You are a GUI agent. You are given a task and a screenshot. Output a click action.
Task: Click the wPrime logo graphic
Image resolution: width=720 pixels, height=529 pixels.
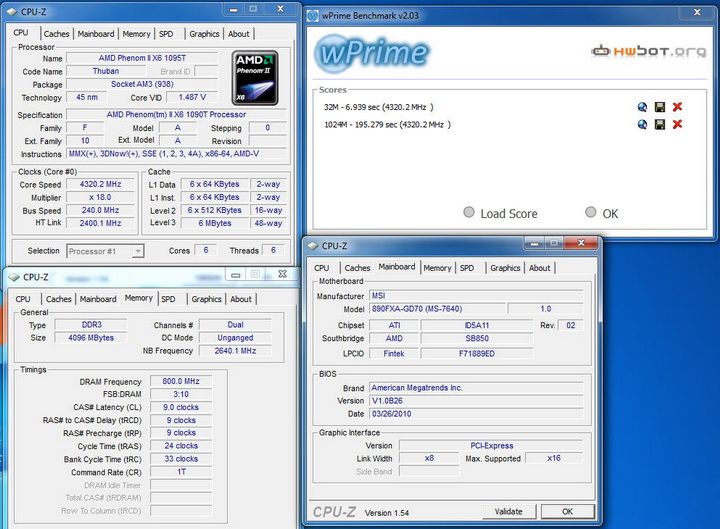pyautogui.click(x=372, y=53)
